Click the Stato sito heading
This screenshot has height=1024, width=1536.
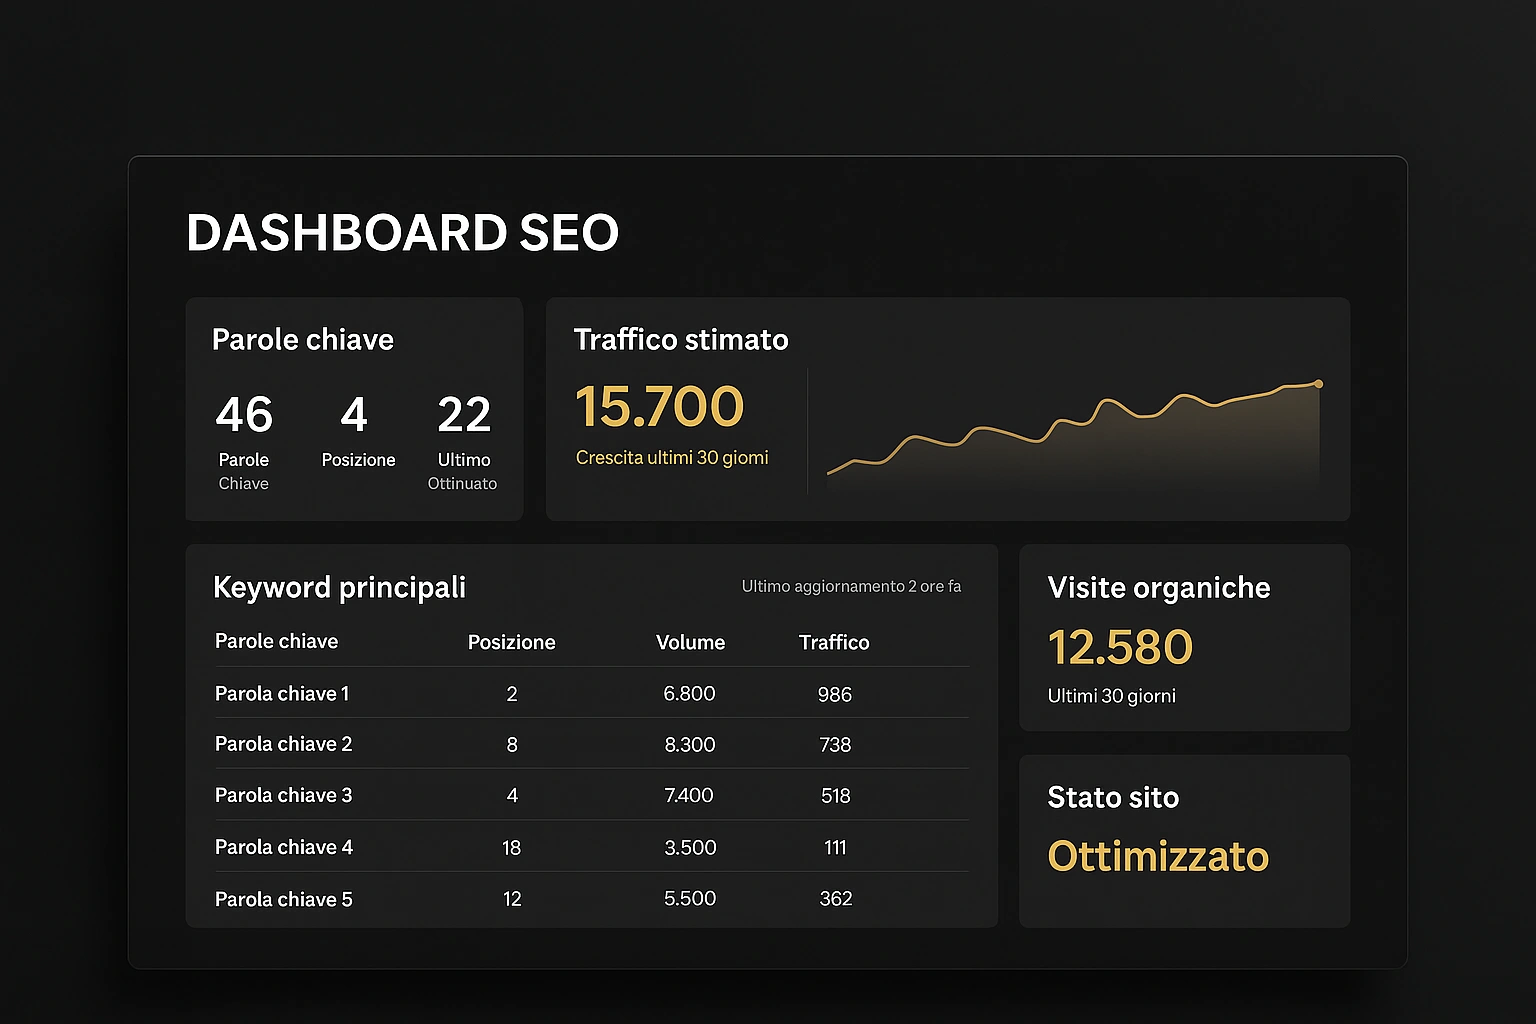click(x=1112, y=798)
